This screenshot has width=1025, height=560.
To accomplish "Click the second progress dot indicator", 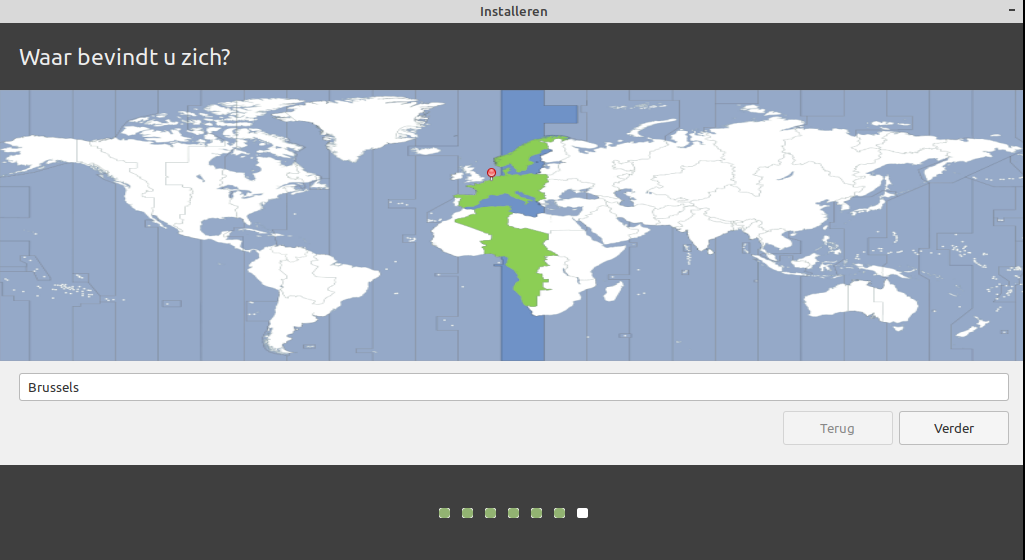I will [467, 513].
